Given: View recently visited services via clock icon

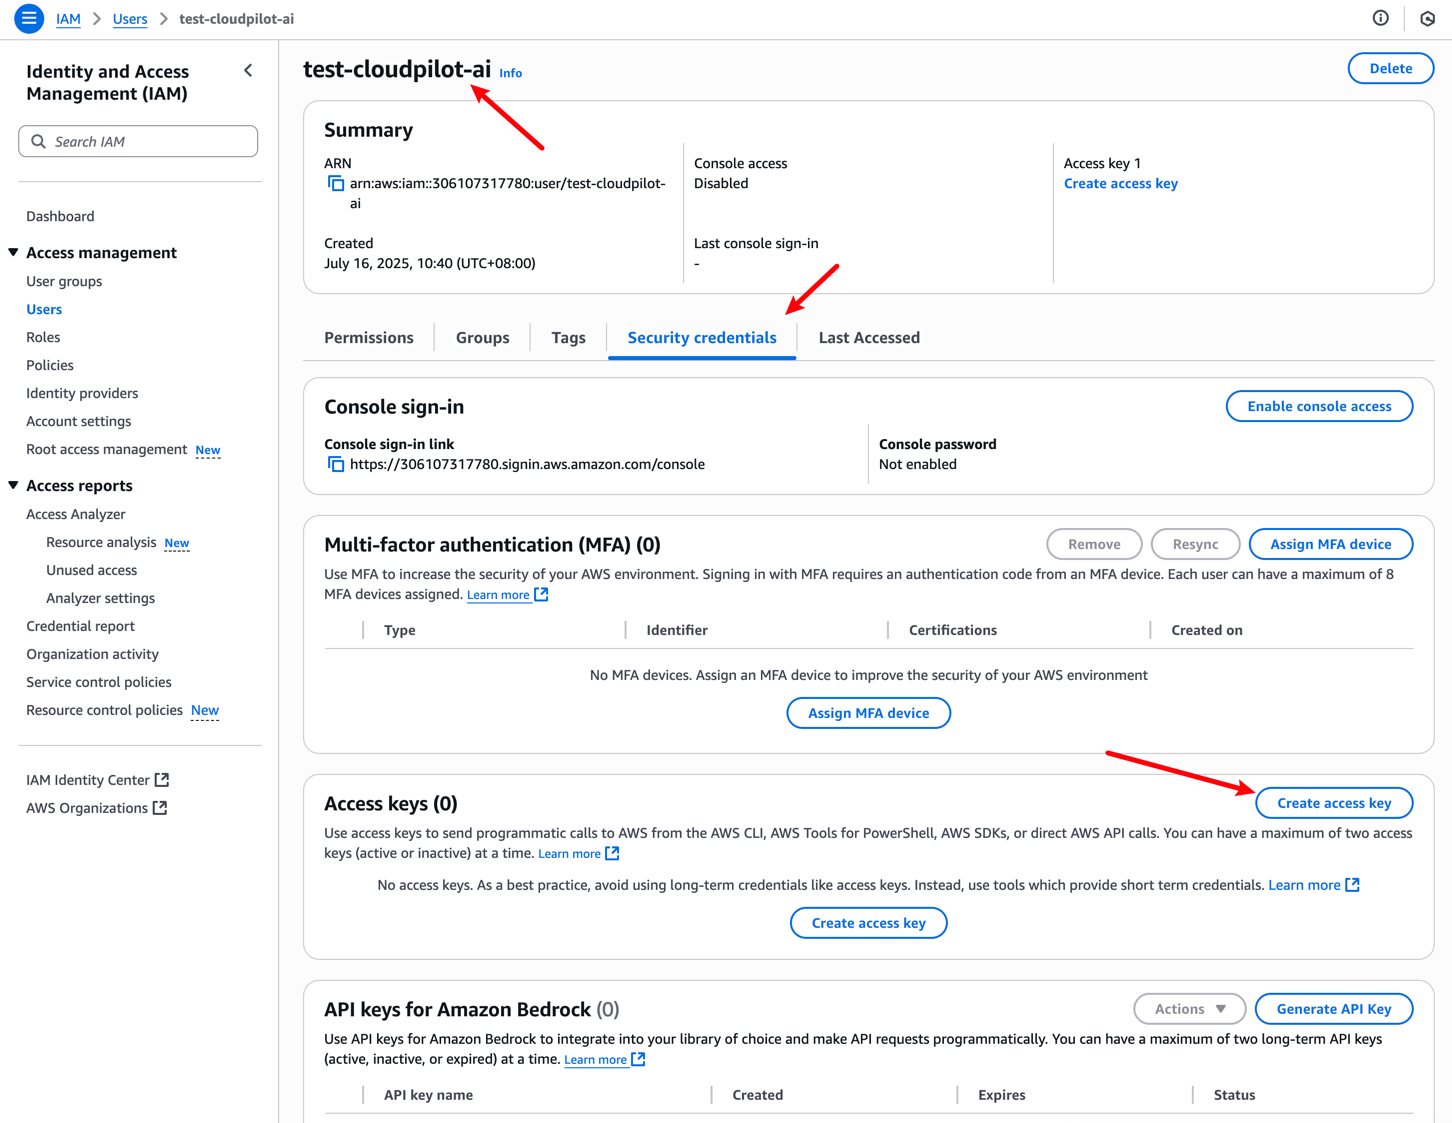Looking at the screenshot, I should point(1427,18).
